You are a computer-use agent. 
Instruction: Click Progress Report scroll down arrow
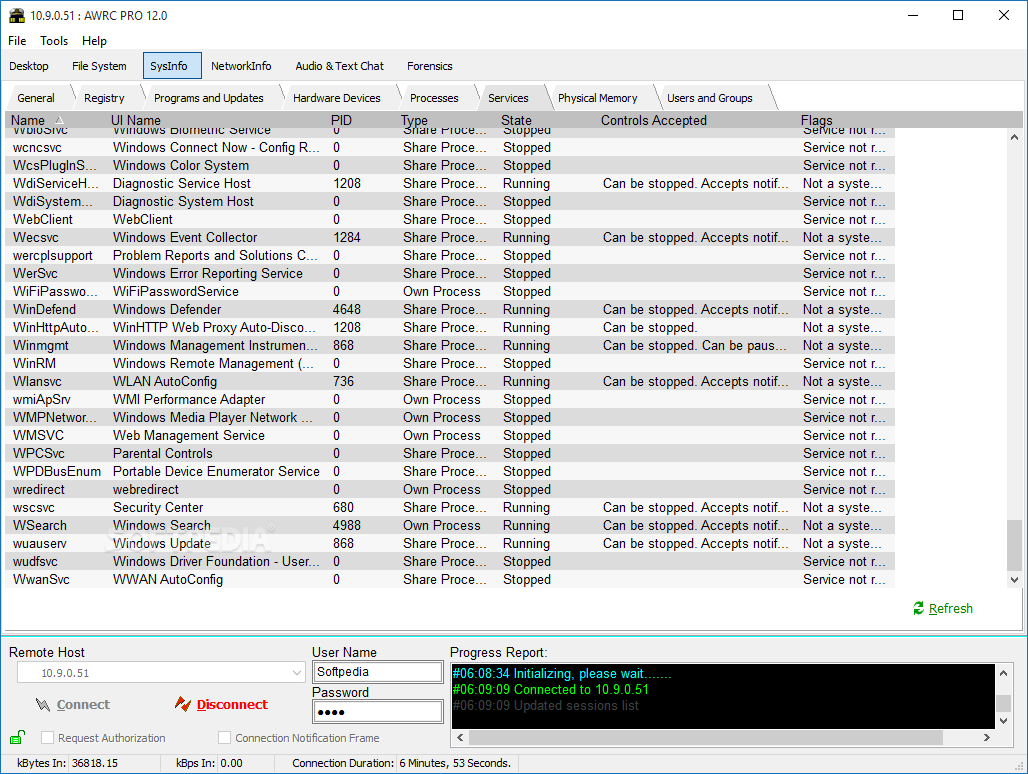coord(1003,721)
